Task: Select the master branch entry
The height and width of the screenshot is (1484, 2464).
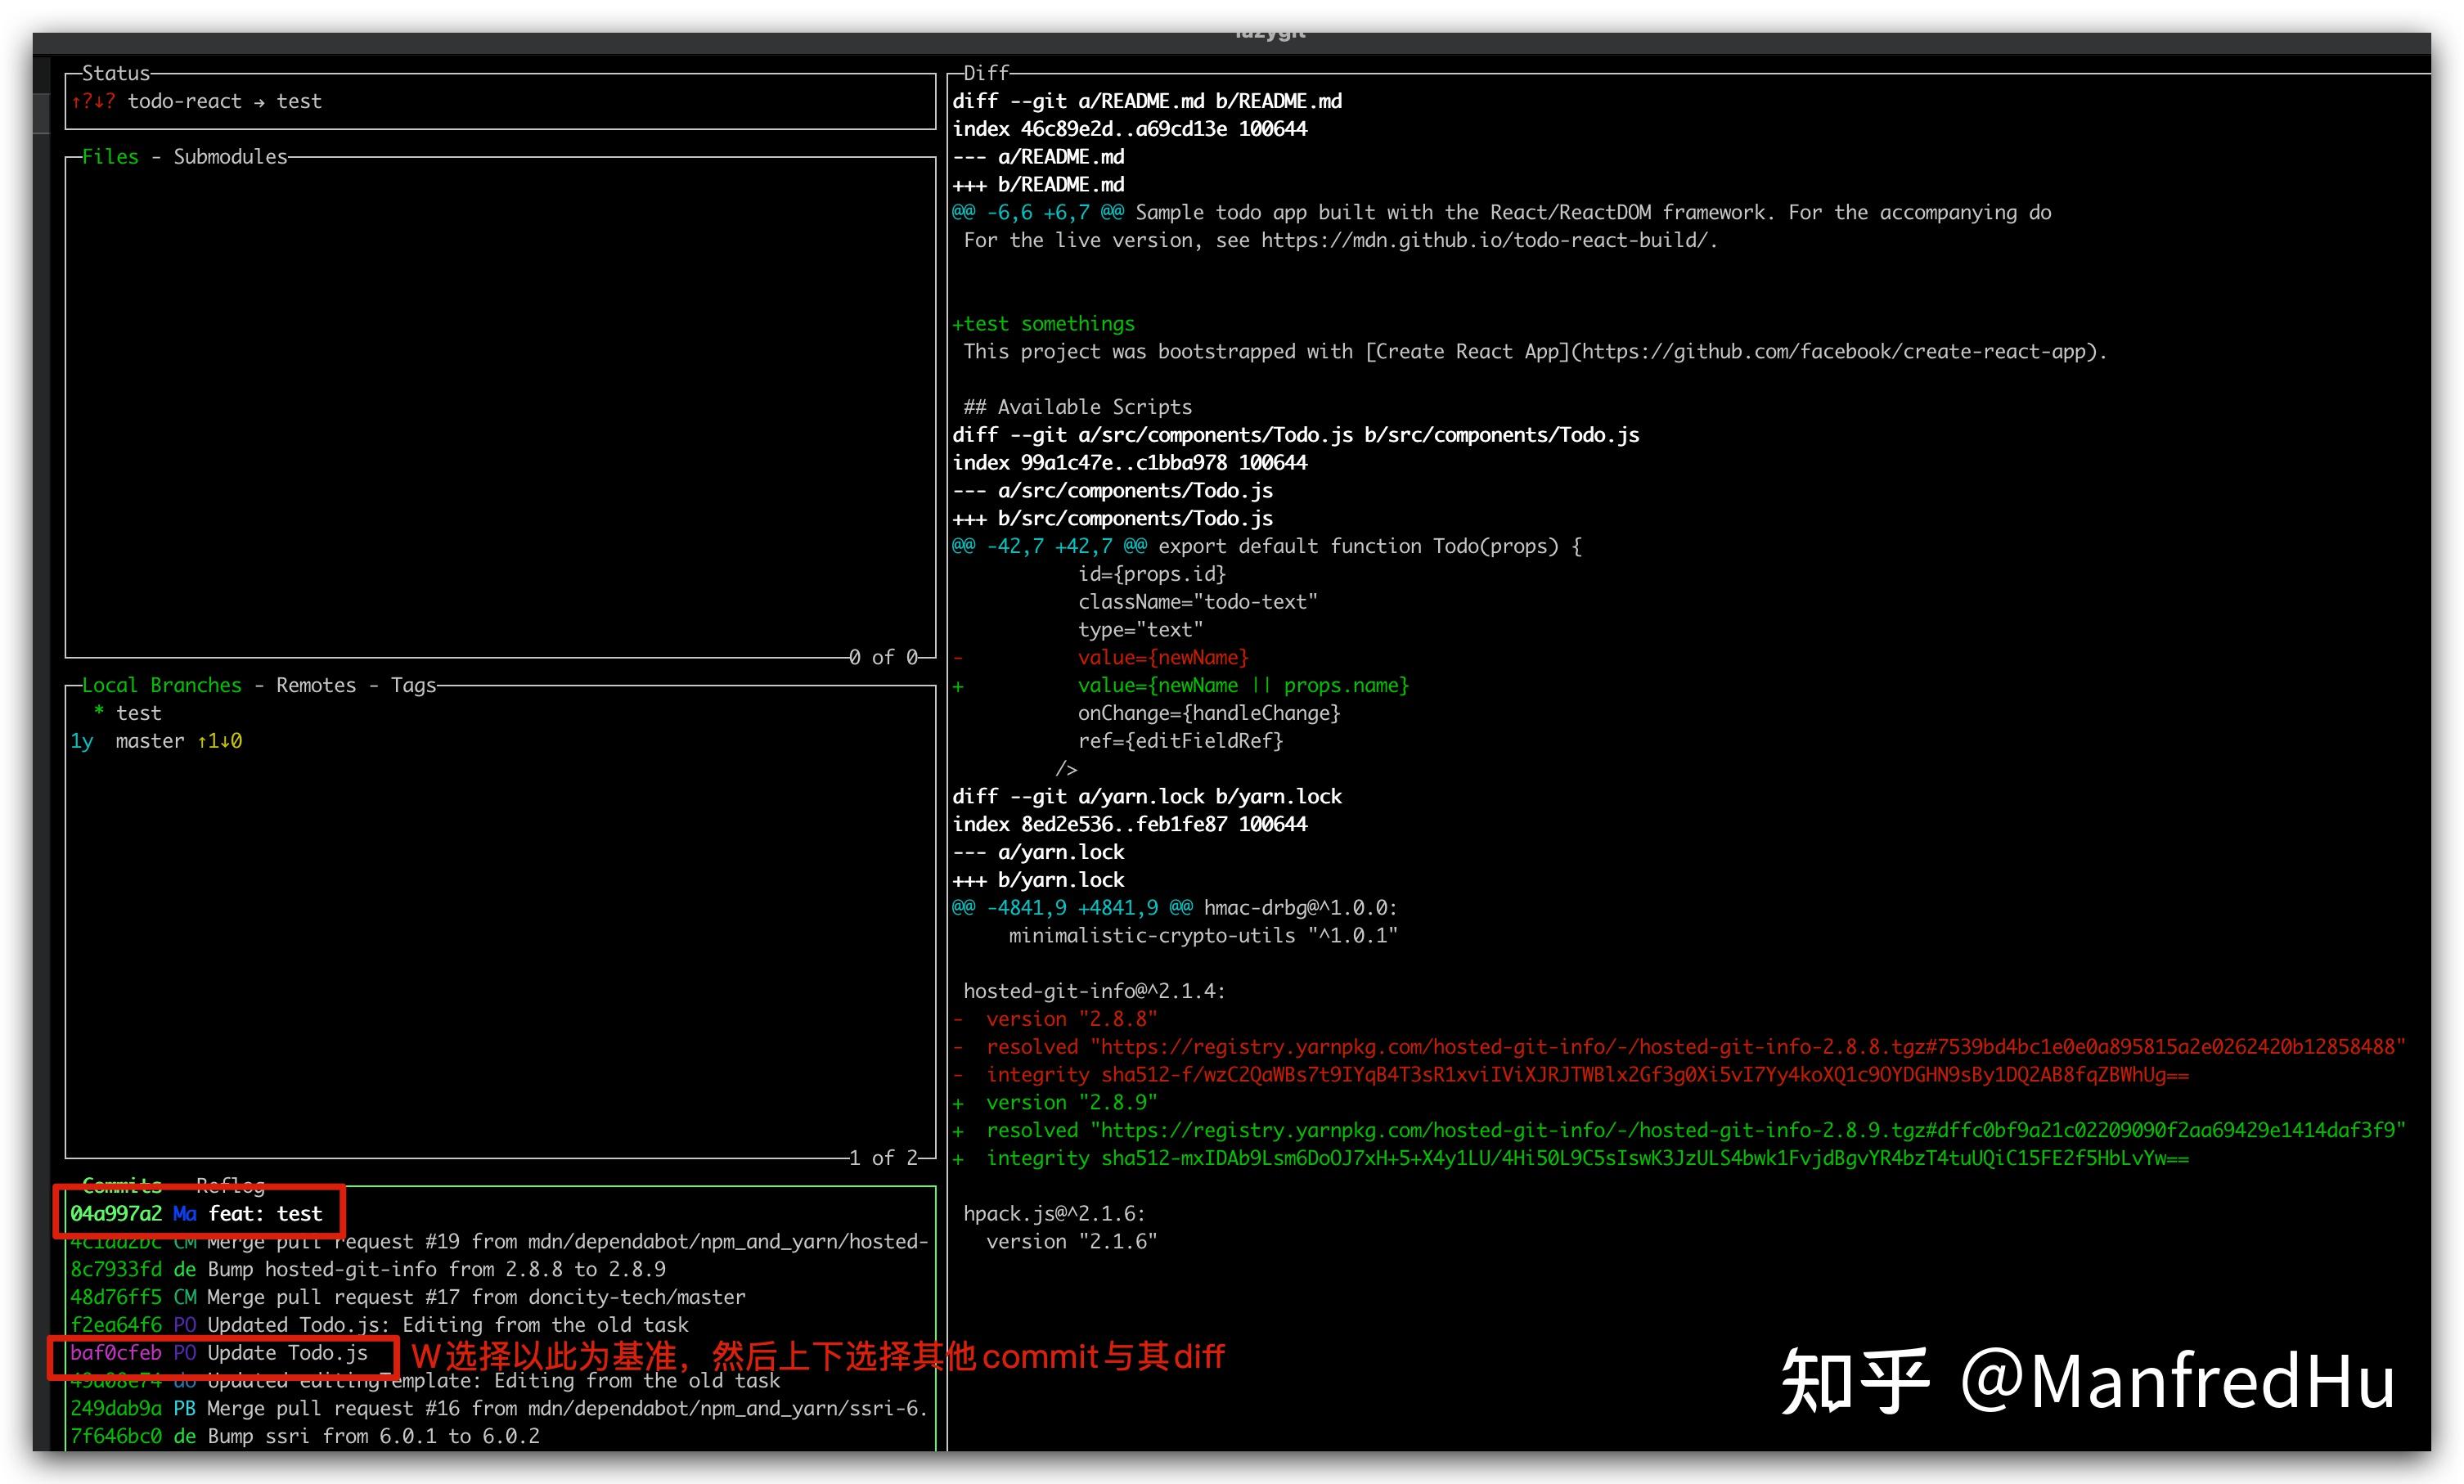Action: click(x=150, y=741)
